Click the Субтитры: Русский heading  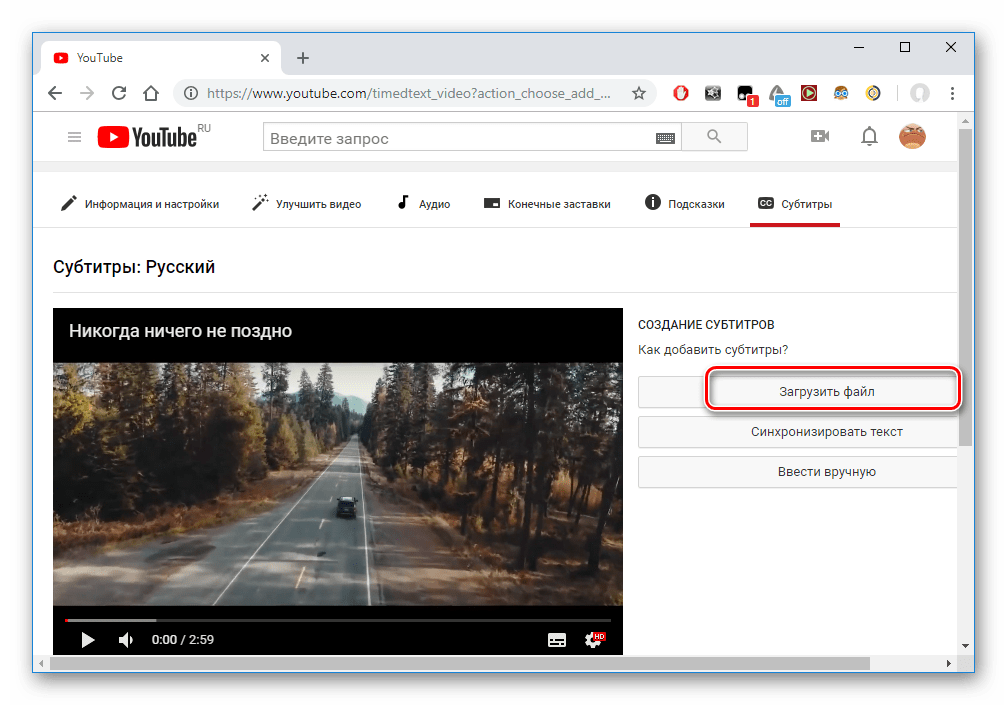134,267
